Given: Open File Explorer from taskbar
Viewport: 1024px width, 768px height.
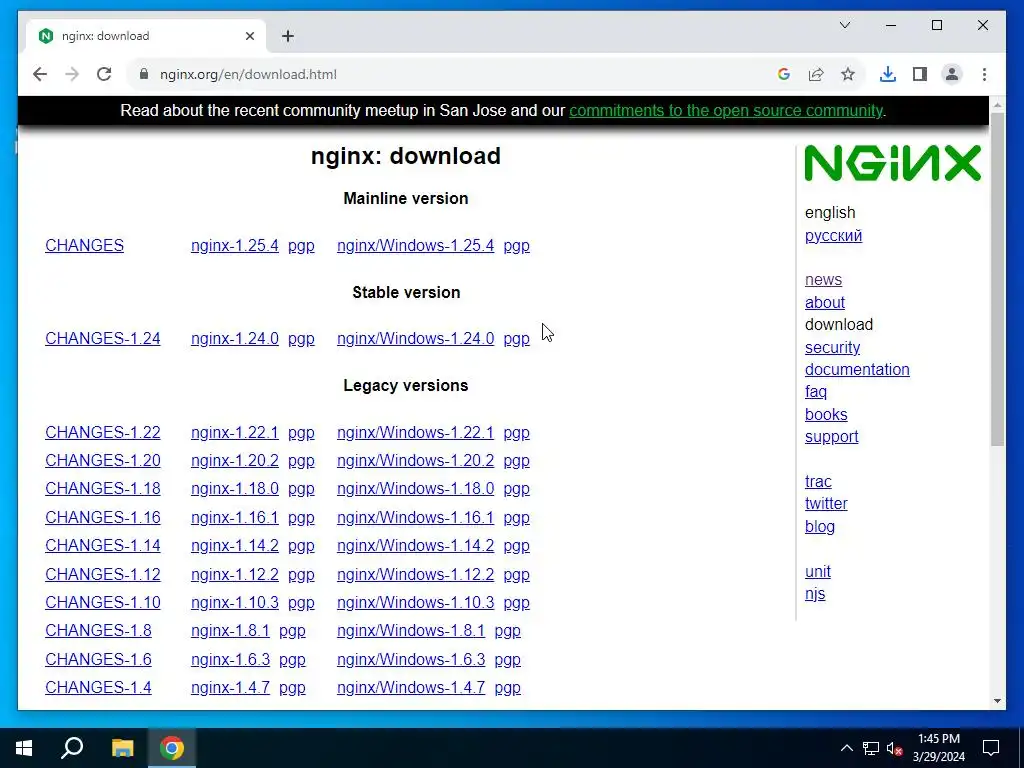Looking at the screenshot, I should (122, 748).
